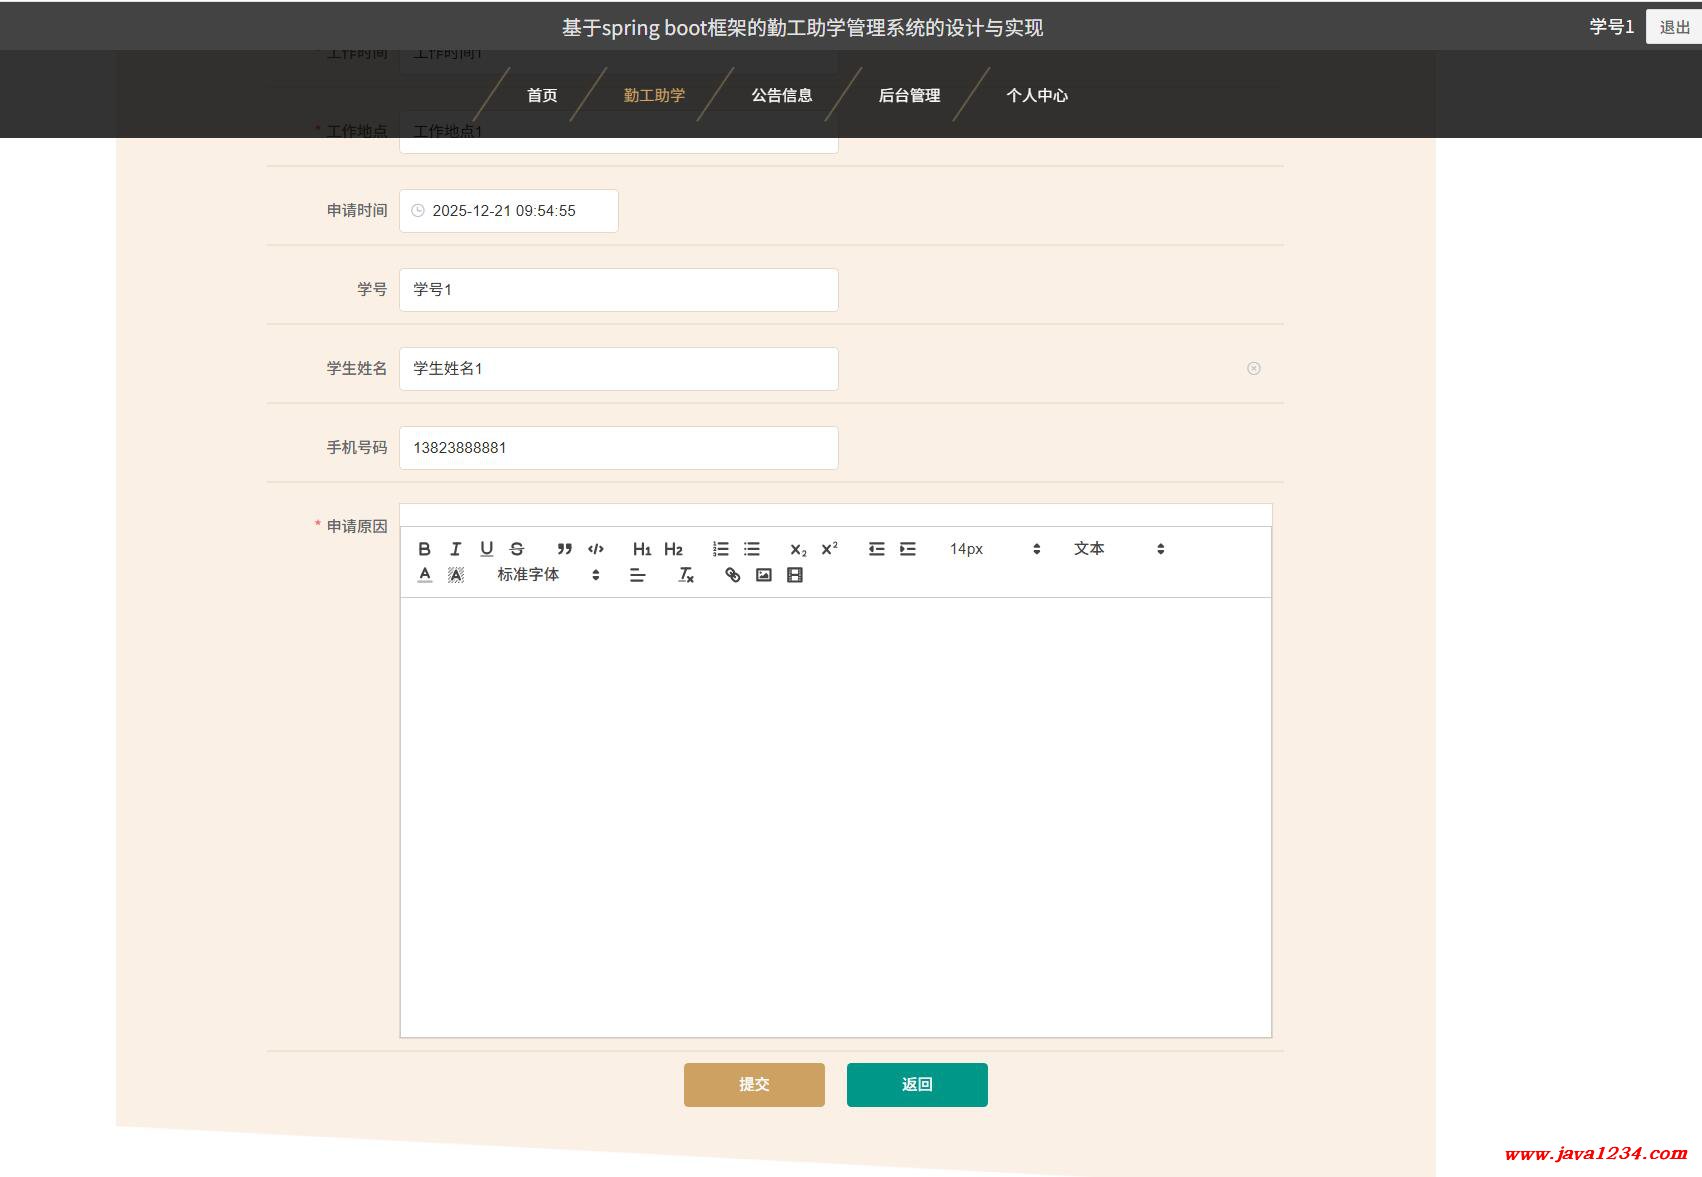Go to the 公告信息 menu item
The image size is (1702, 1177).
782,95
